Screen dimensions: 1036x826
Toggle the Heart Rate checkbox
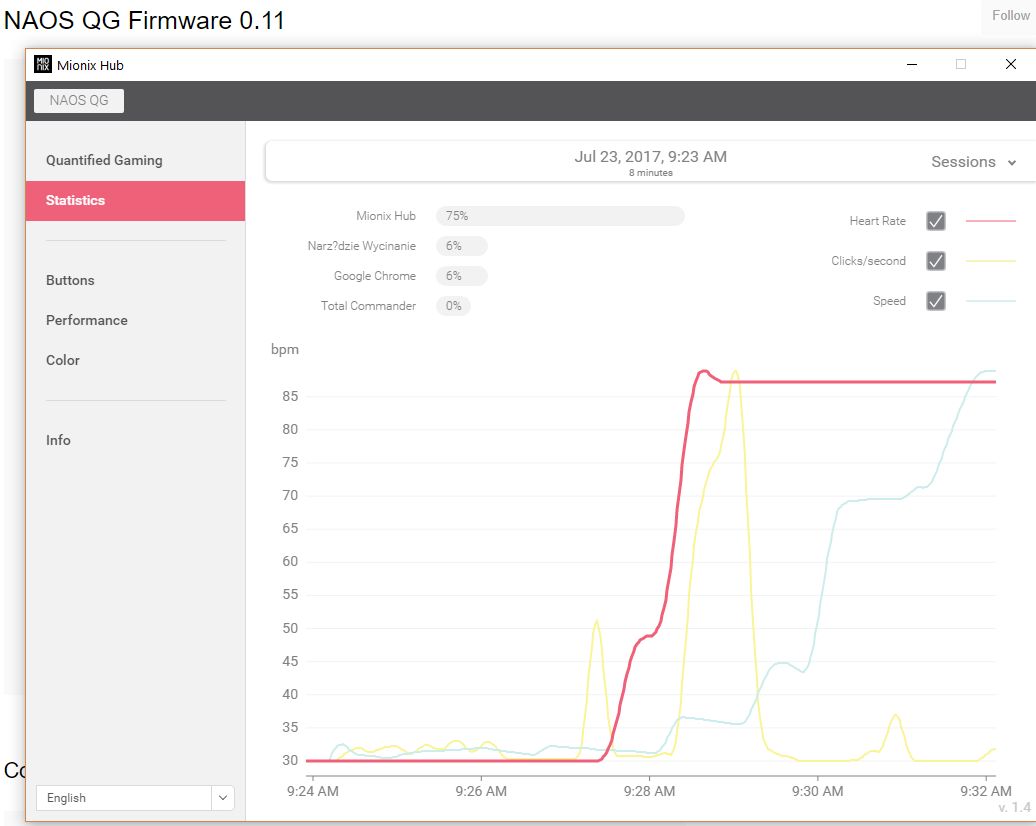936,221
